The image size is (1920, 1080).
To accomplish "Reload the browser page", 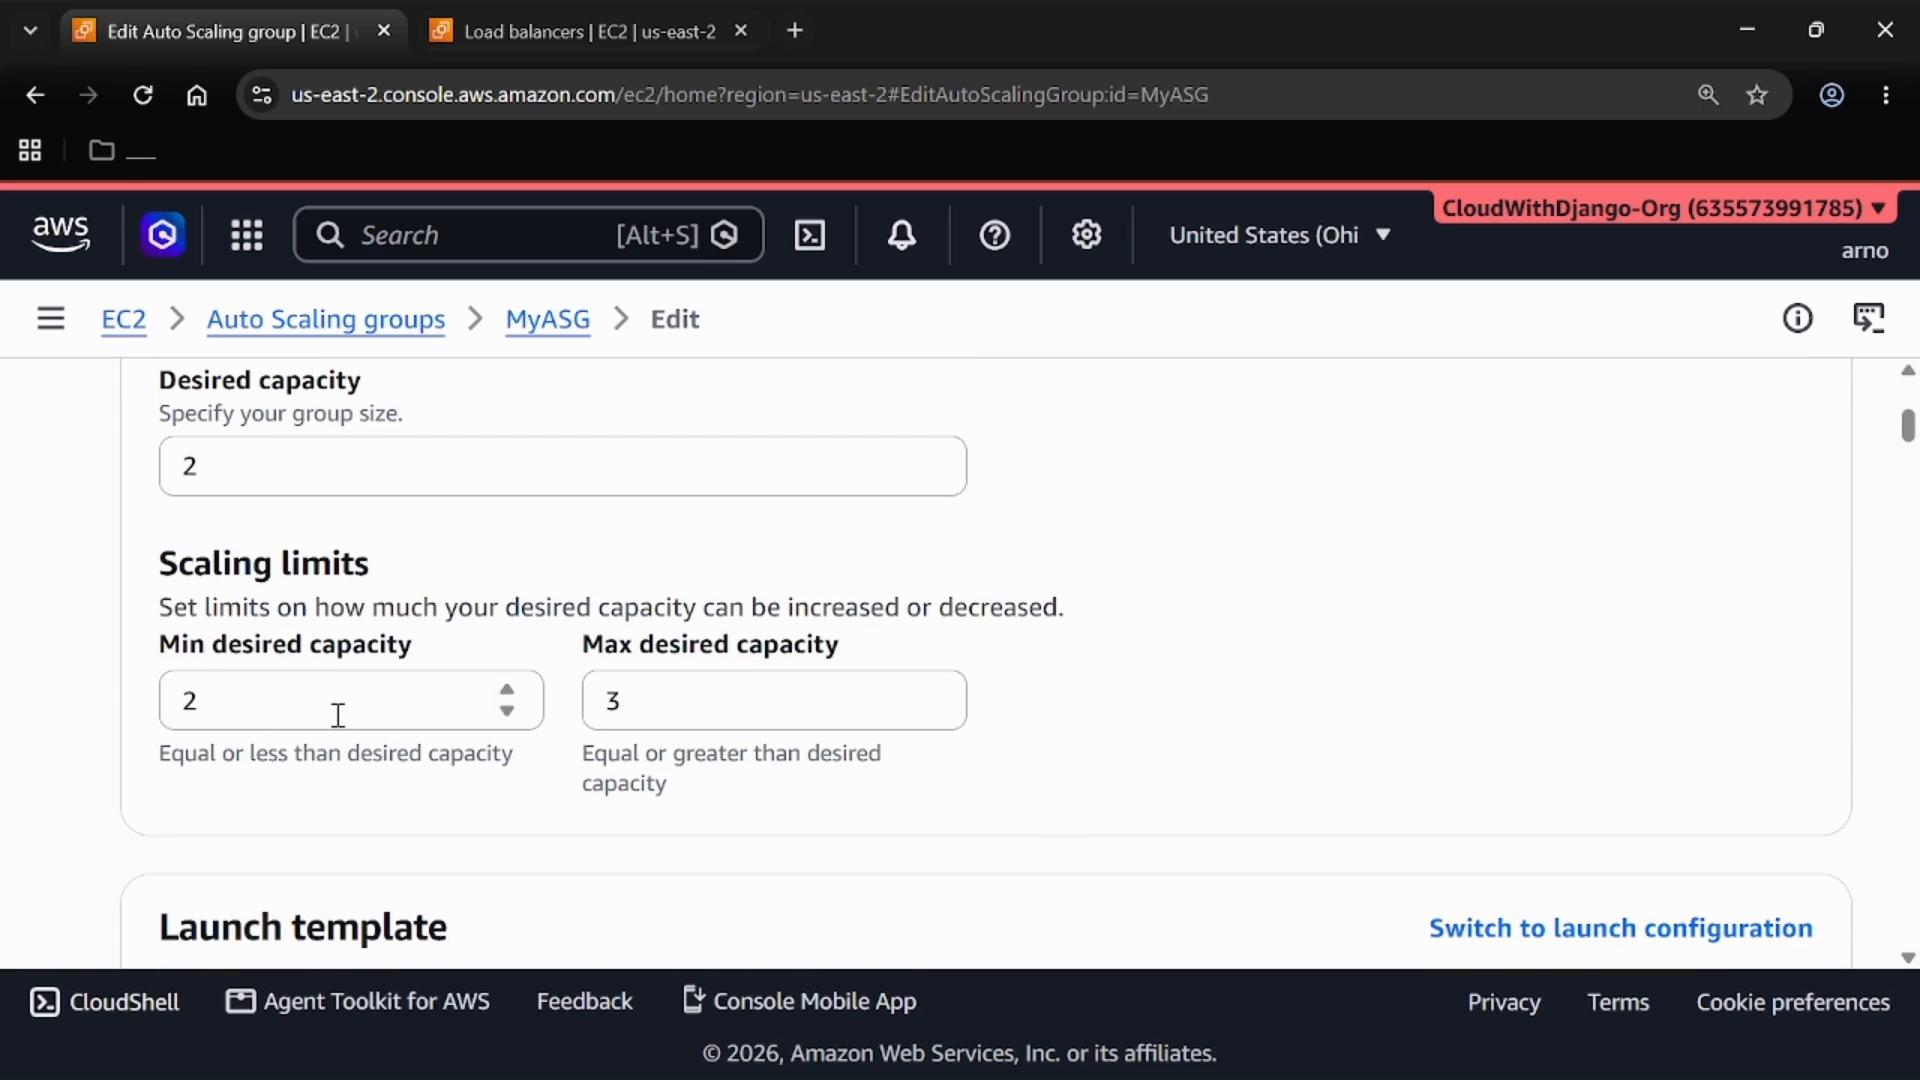I will pos(143,95).
